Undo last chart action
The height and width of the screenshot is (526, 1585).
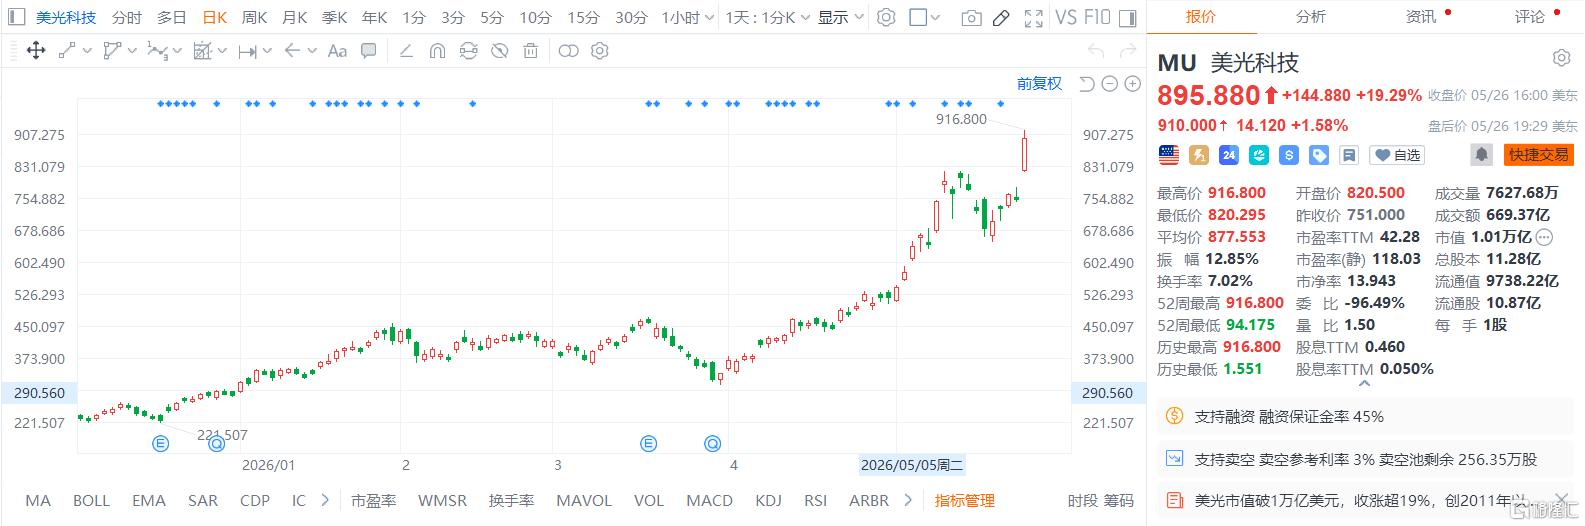pos(1096,51)
